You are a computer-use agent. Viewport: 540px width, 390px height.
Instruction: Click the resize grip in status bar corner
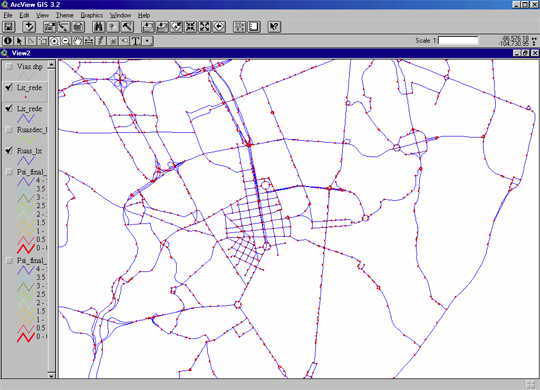pos(531,384)
